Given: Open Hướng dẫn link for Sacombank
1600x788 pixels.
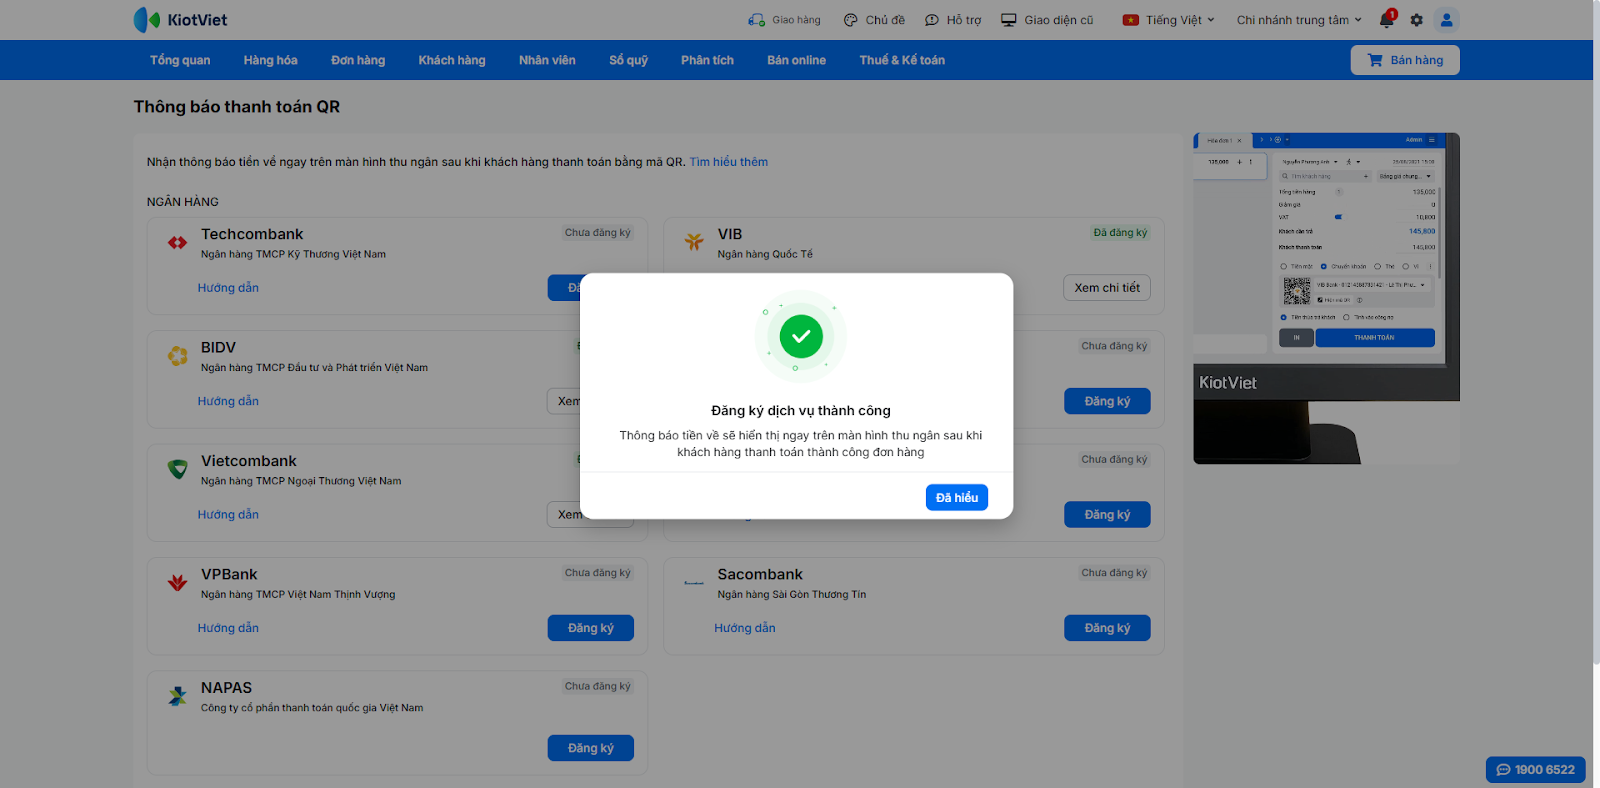Looking at the screenshot, I should (745, 628).
